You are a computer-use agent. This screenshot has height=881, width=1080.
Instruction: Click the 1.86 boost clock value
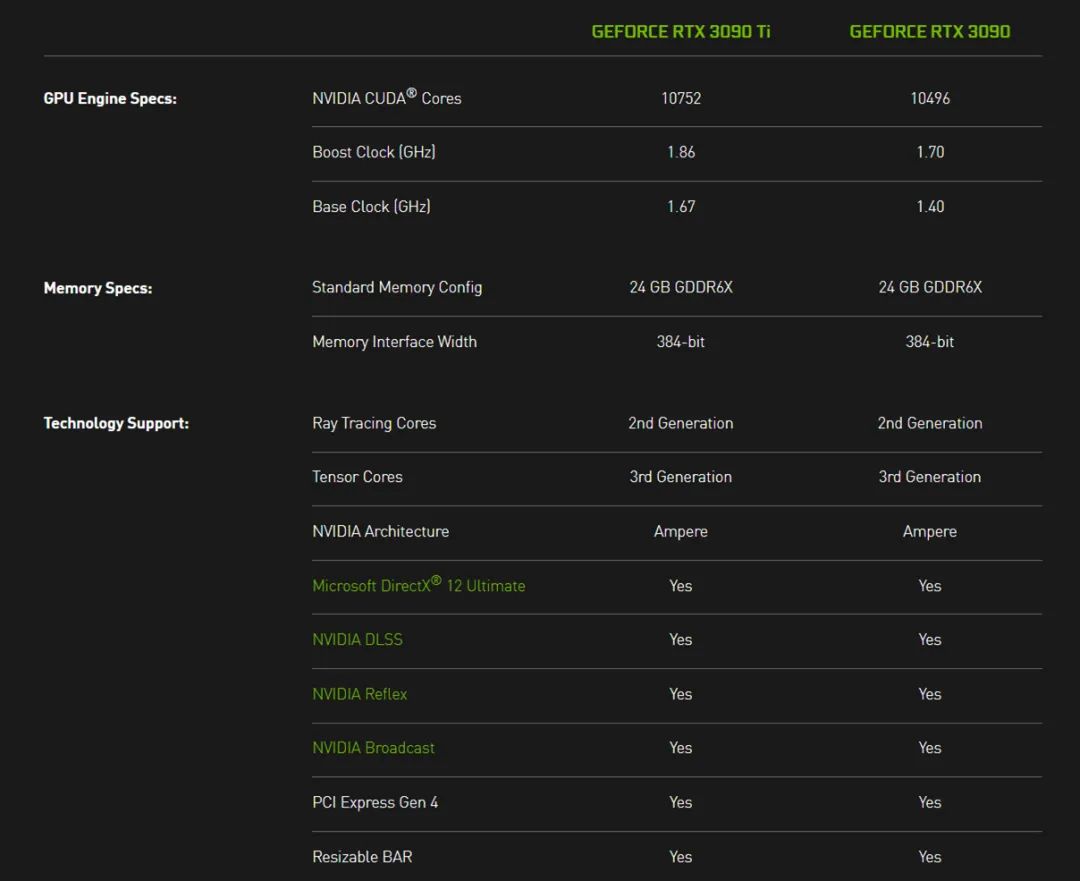(681, 152)
